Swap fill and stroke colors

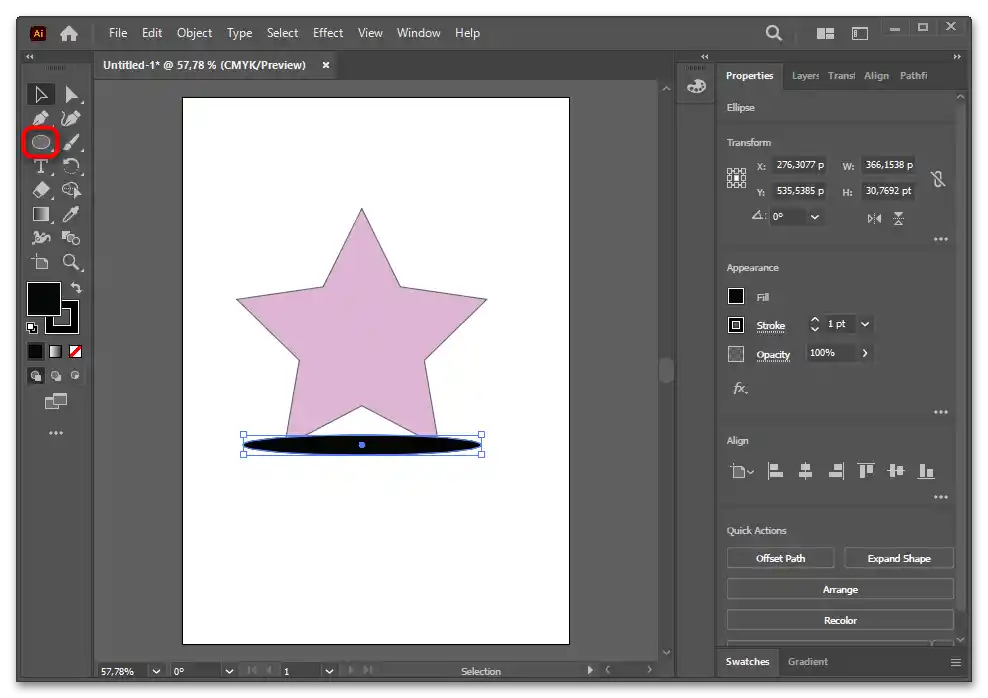pos(76,288)
